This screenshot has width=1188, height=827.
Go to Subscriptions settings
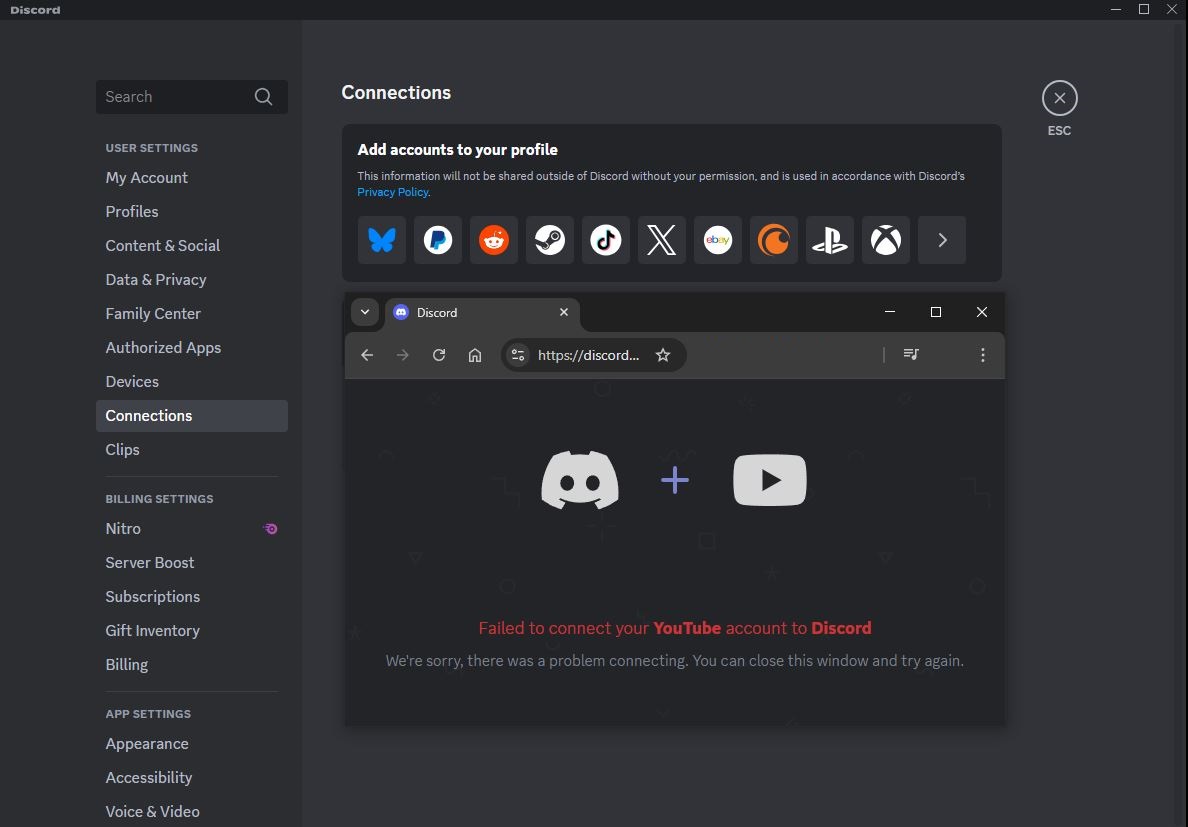(192, 597)
